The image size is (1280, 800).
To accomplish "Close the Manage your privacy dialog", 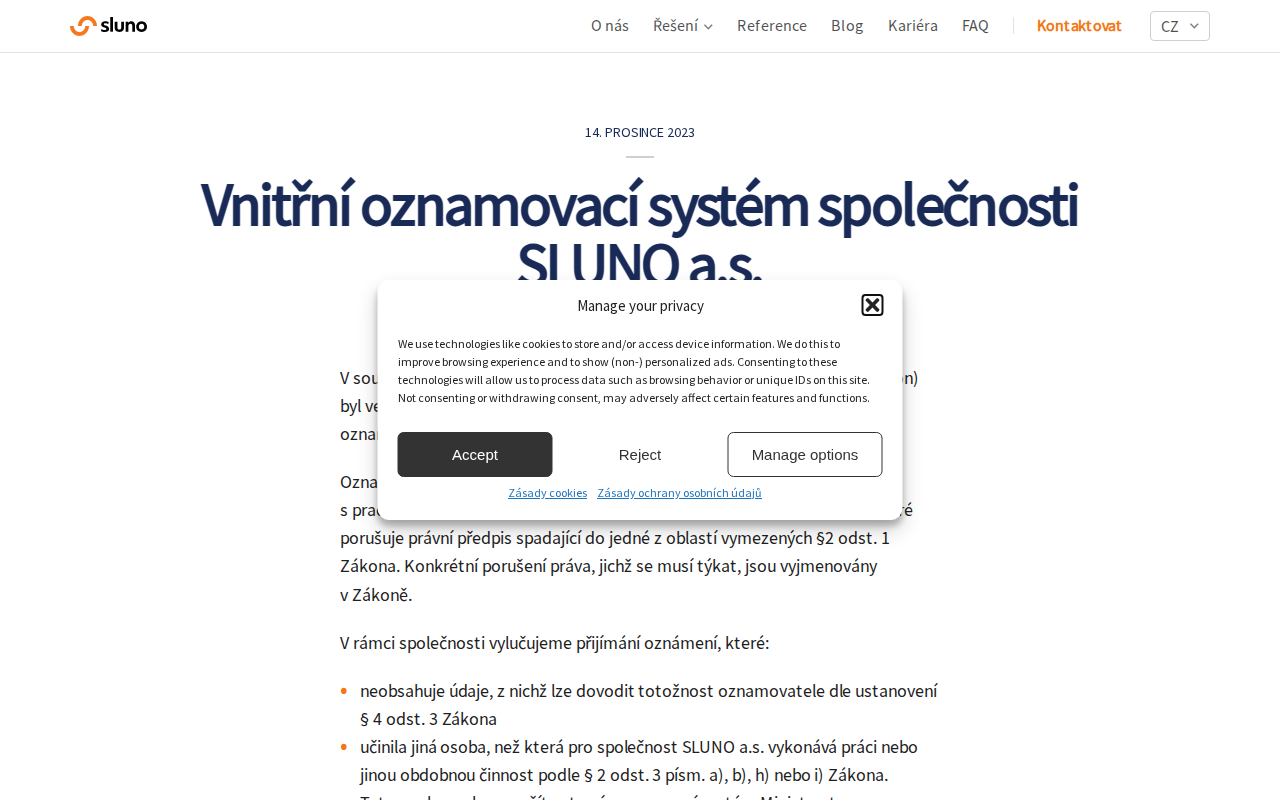I will click(872, 305).
